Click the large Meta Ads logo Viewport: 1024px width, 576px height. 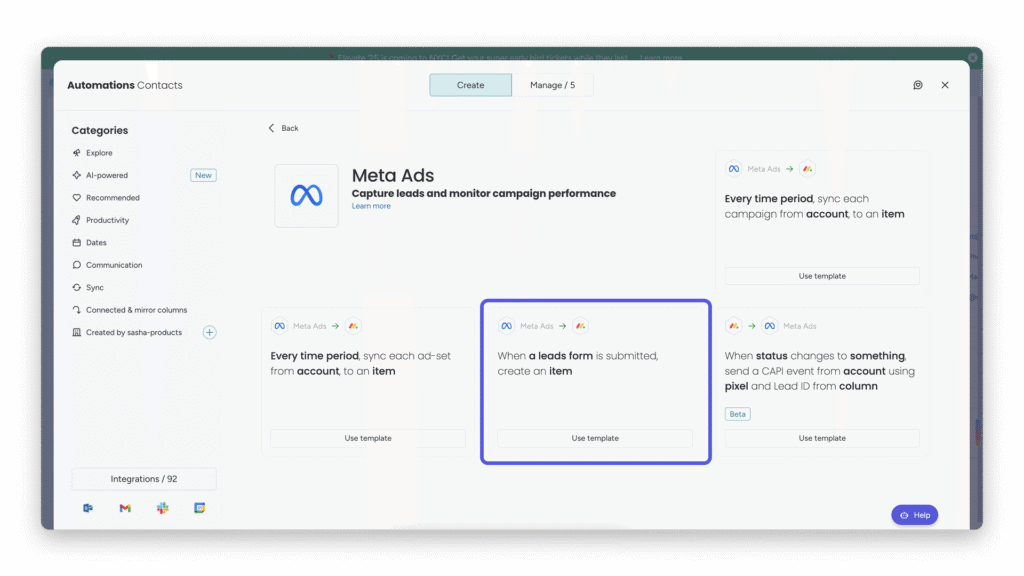[x=306, y=196]
